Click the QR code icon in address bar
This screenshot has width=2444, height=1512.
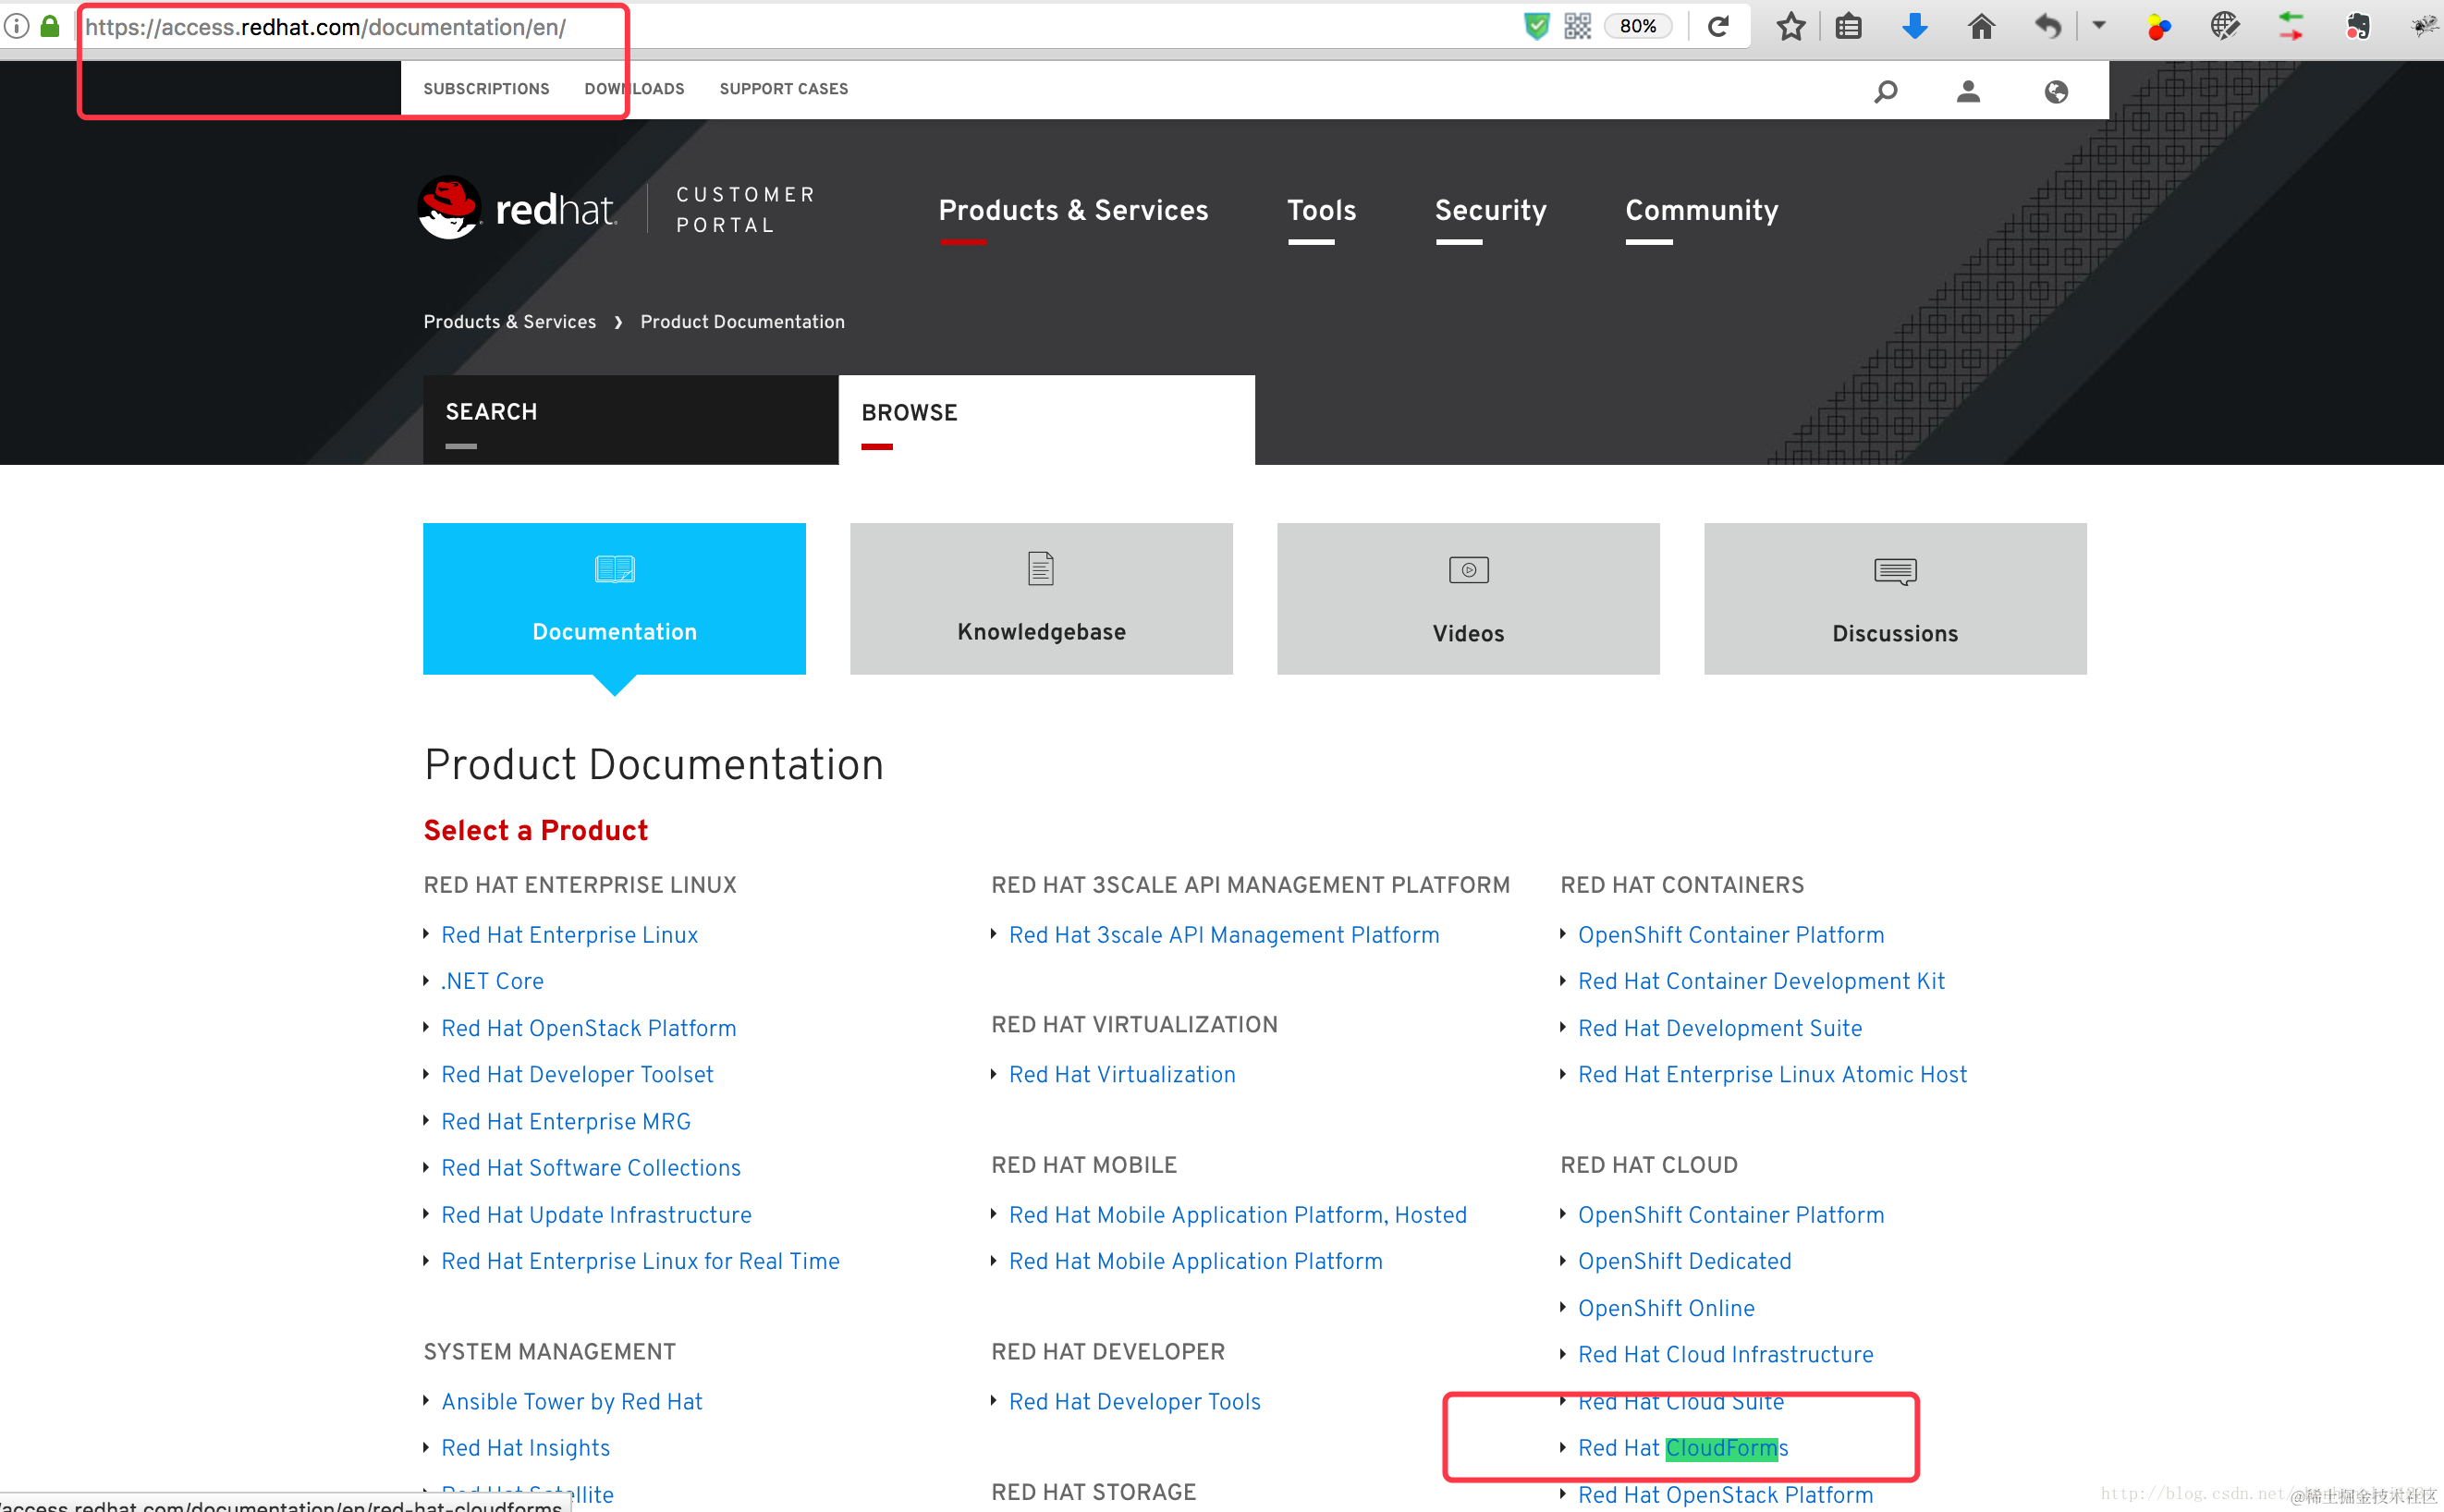click(x=1577, y=27)
